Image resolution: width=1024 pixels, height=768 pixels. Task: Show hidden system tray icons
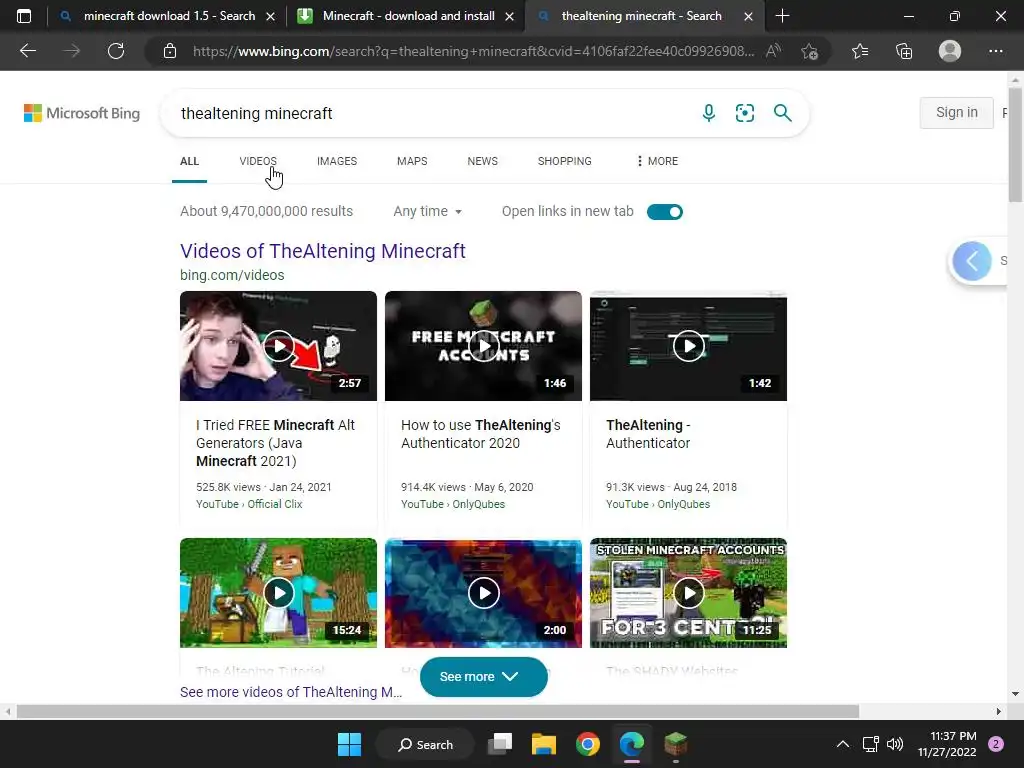[x=843, y=744]
